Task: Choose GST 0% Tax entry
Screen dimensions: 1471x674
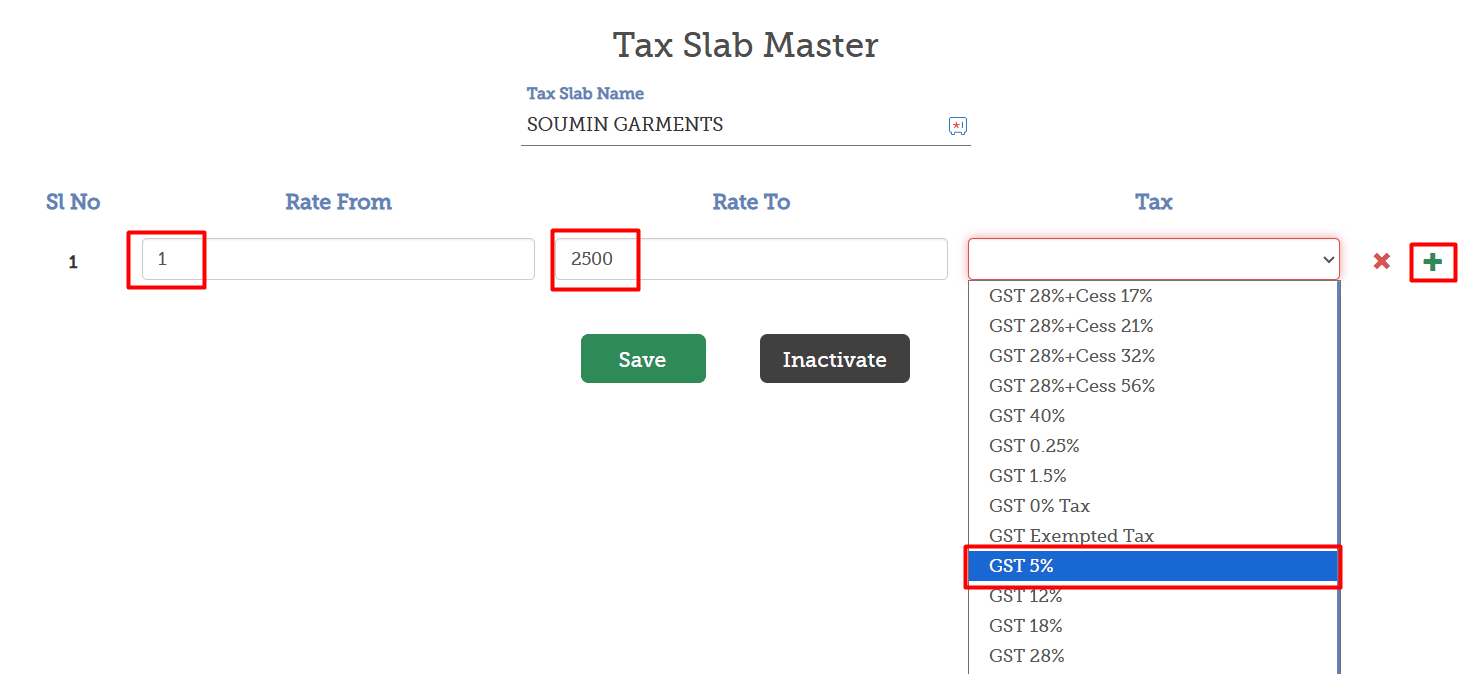Action: [x=1152, y=506]
